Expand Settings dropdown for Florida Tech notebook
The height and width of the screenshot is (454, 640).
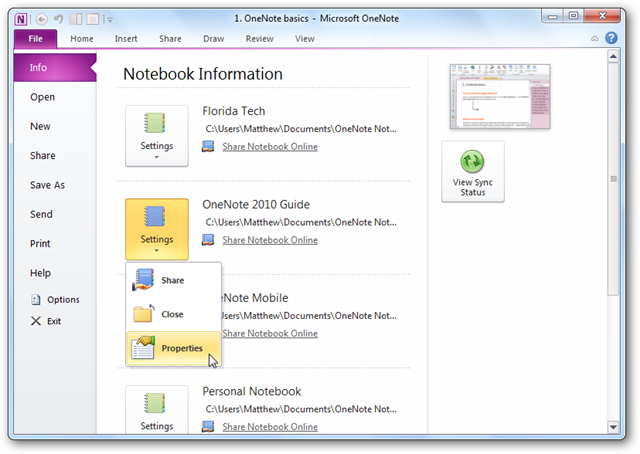point(157,136)
